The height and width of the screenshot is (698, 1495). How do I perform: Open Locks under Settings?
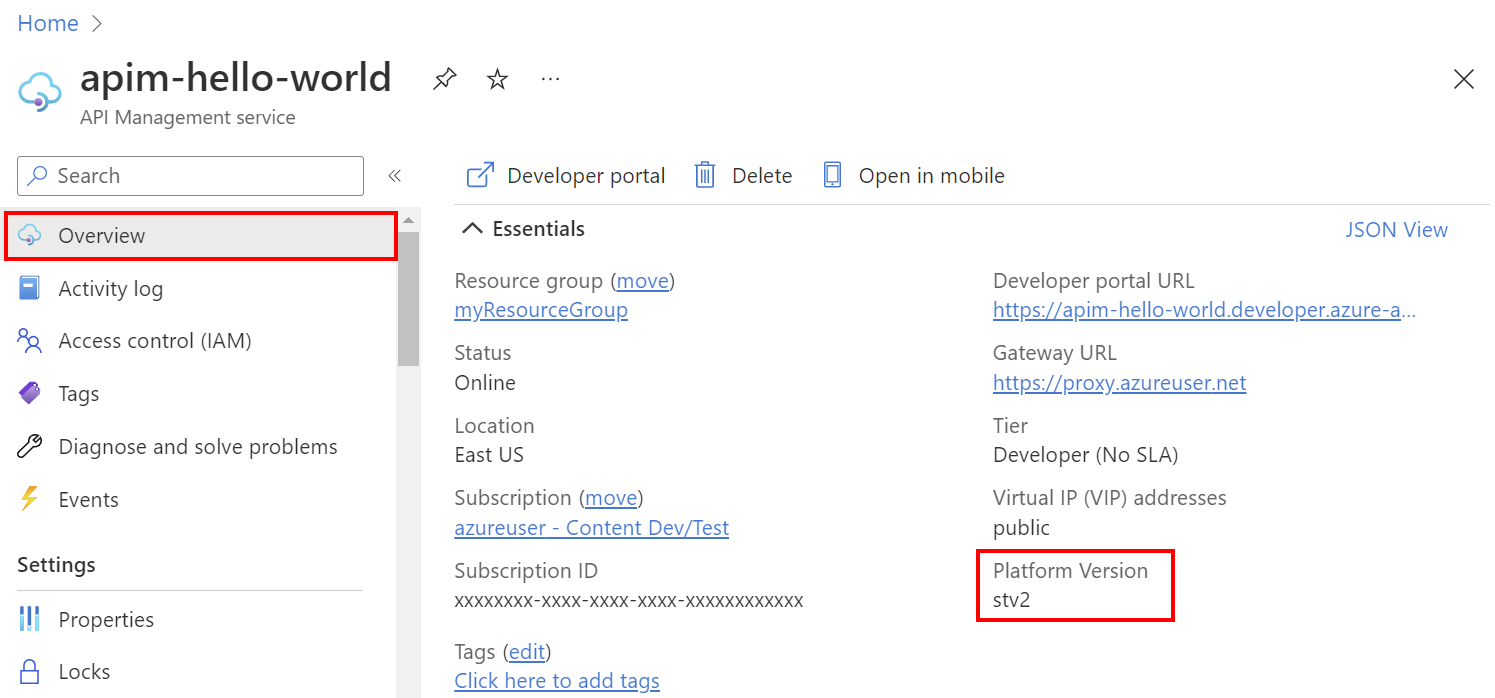pos(85,671)
